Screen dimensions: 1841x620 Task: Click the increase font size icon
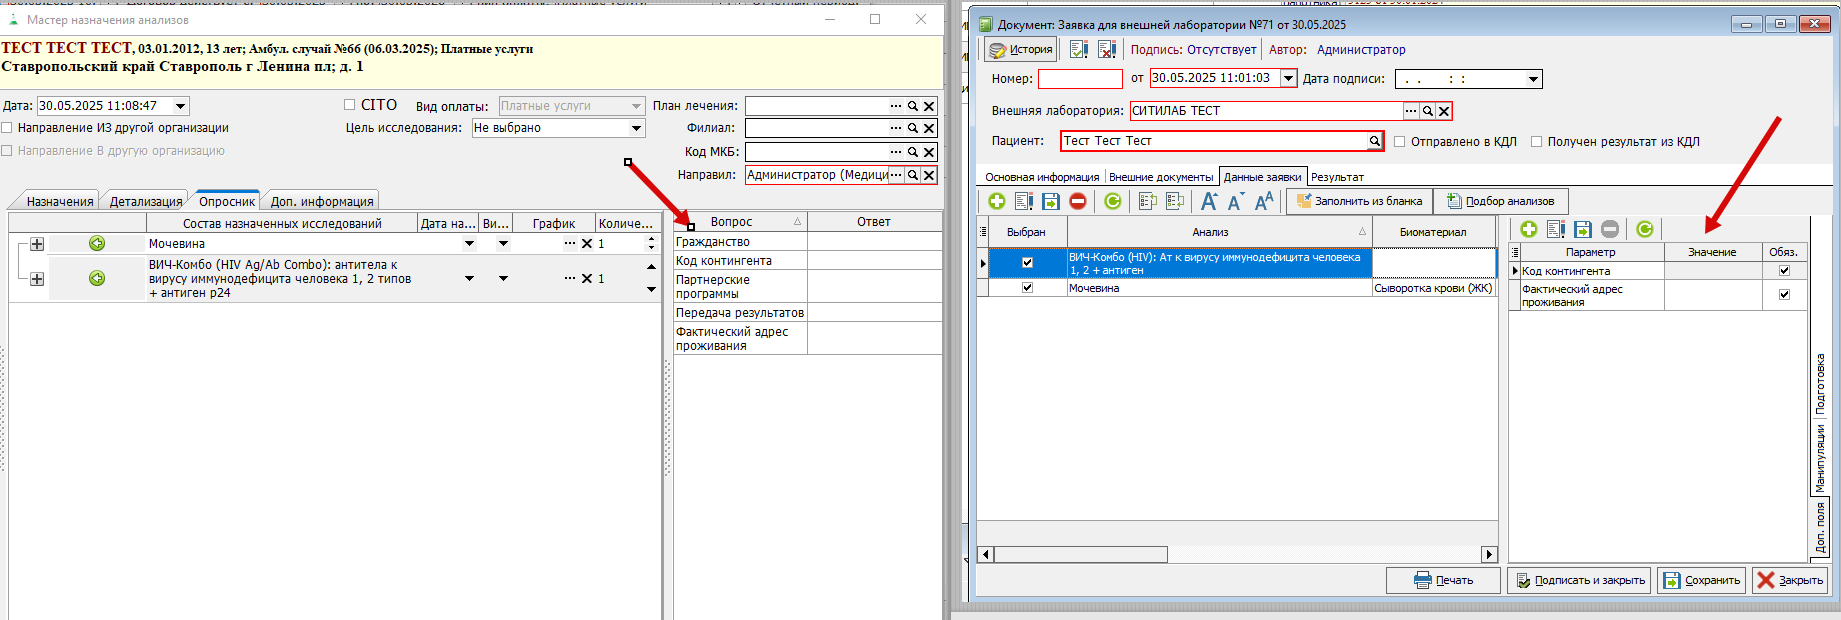click(x=1209, y=201)
